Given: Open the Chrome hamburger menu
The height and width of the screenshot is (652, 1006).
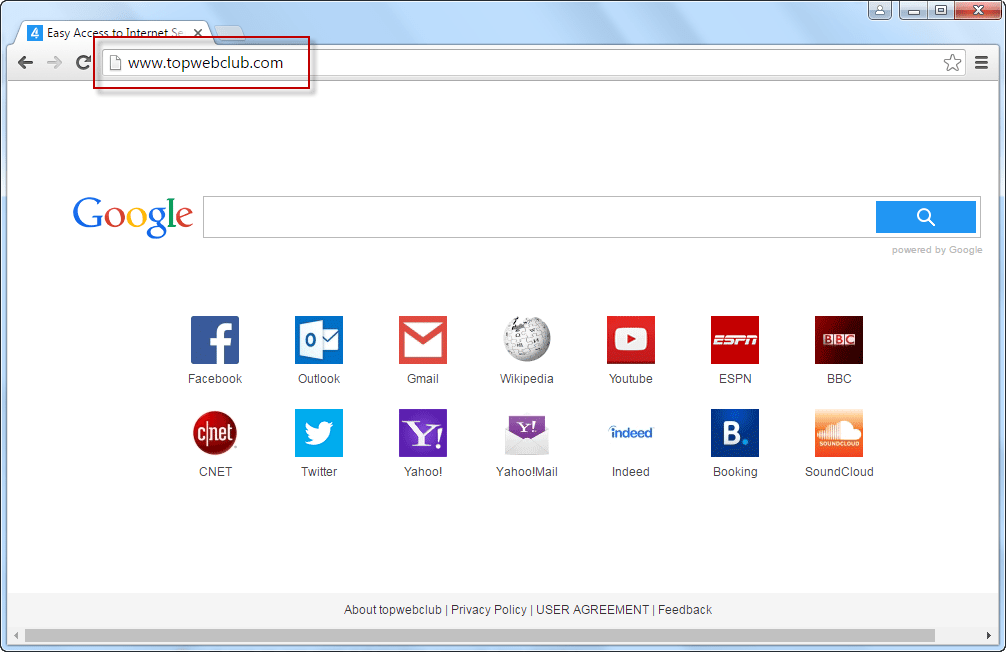Looking at the screenshot, I should (981, 62).
